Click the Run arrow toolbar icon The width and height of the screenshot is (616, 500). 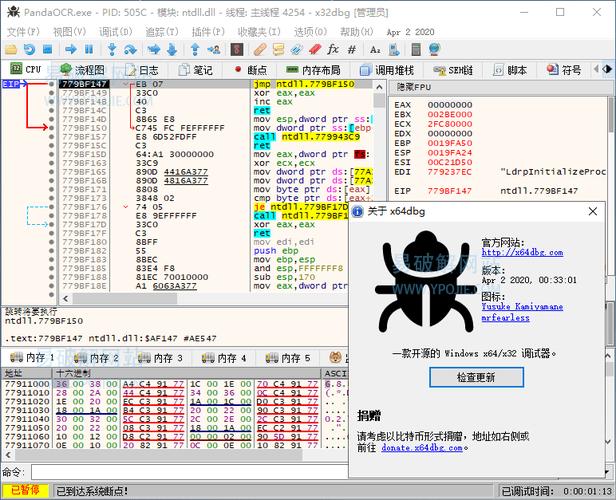click(70, 49)
